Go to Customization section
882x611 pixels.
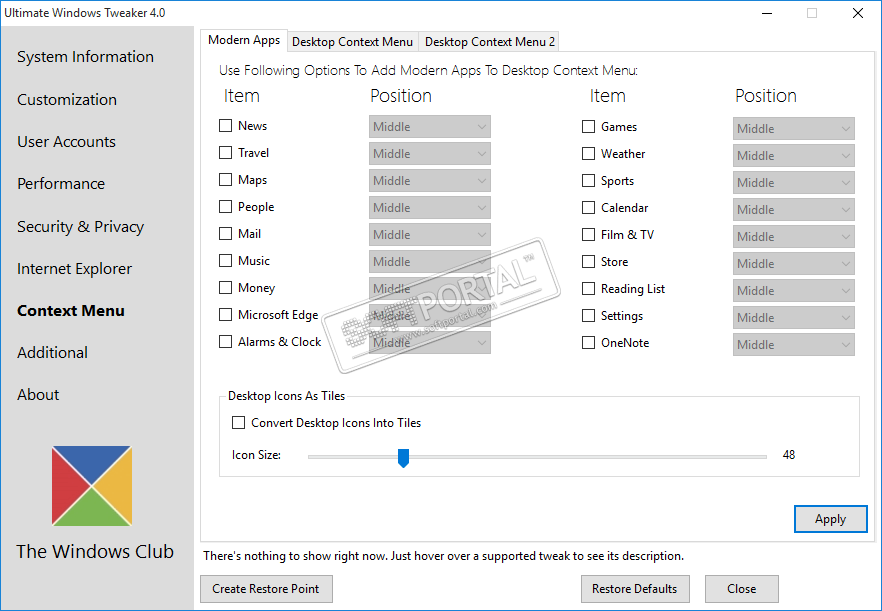pos(67,100)
